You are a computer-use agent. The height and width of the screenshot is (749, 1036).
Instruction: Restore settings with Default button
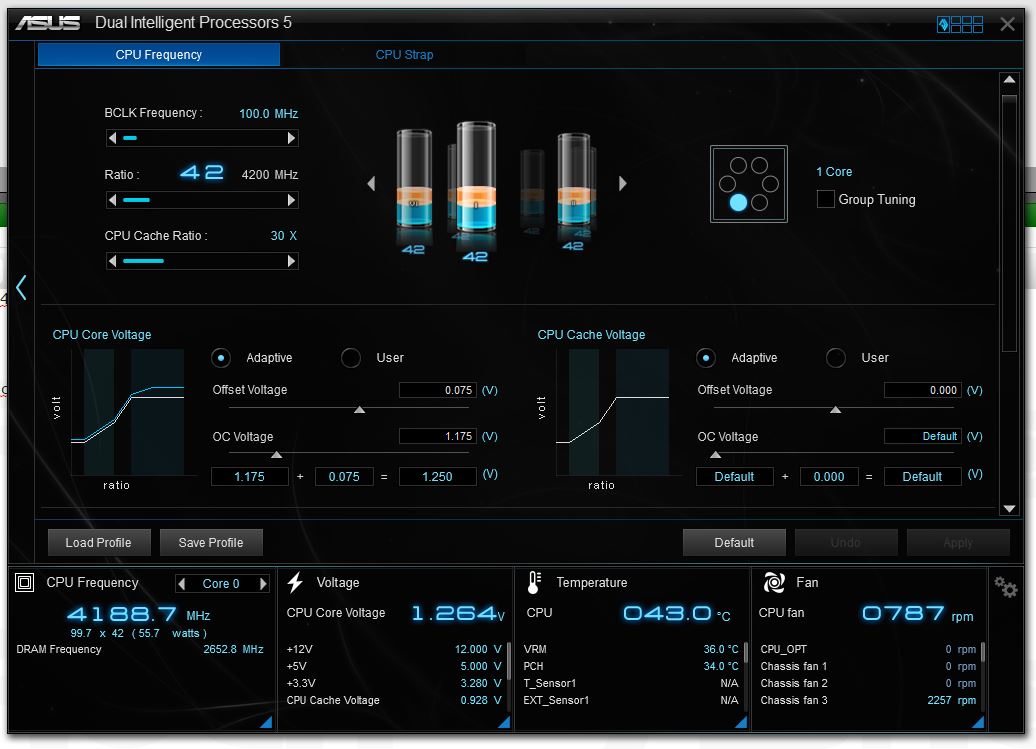point(734,542)
